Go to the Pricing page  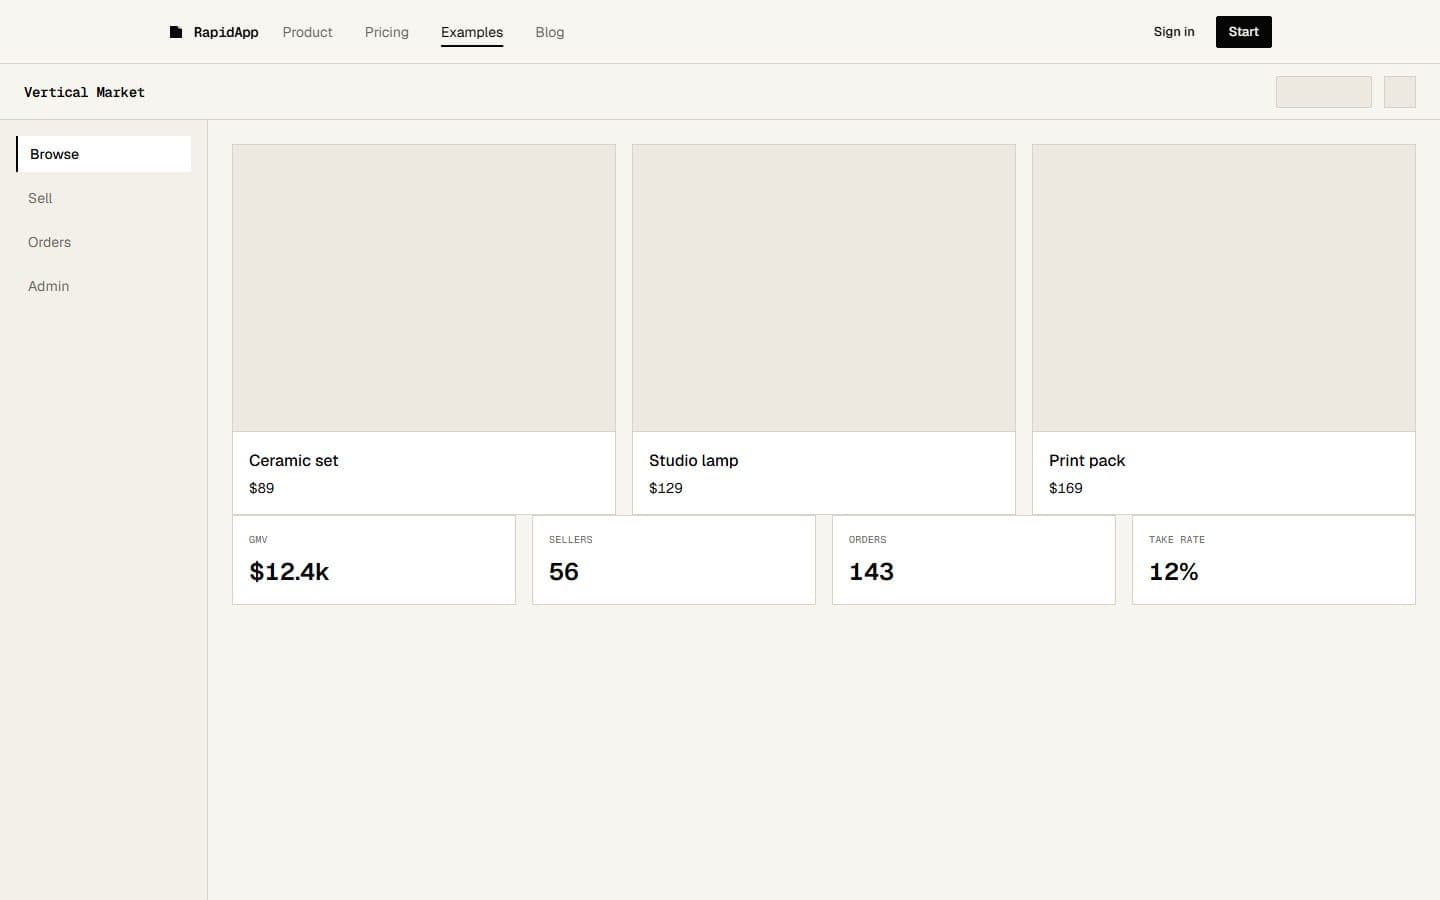pyautogui.click(x=387, y=32)
